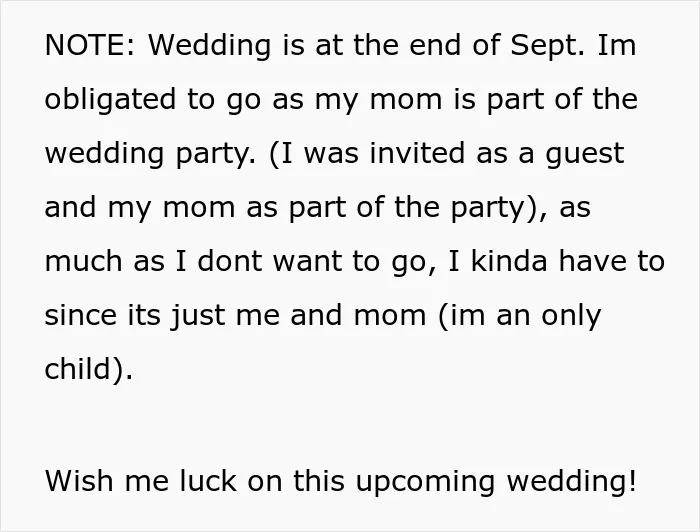Click the final word "wedding!"

572,482
